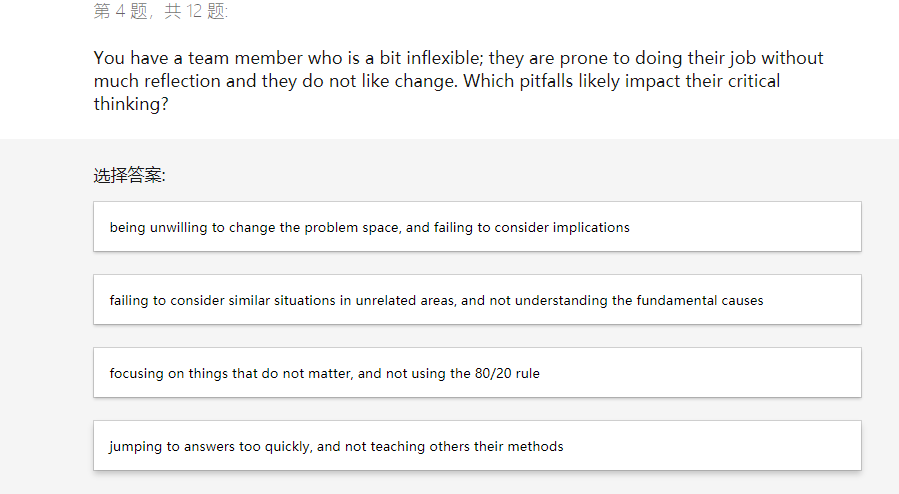Click "thinking?" at the end of the question

(x=131, y=104)
